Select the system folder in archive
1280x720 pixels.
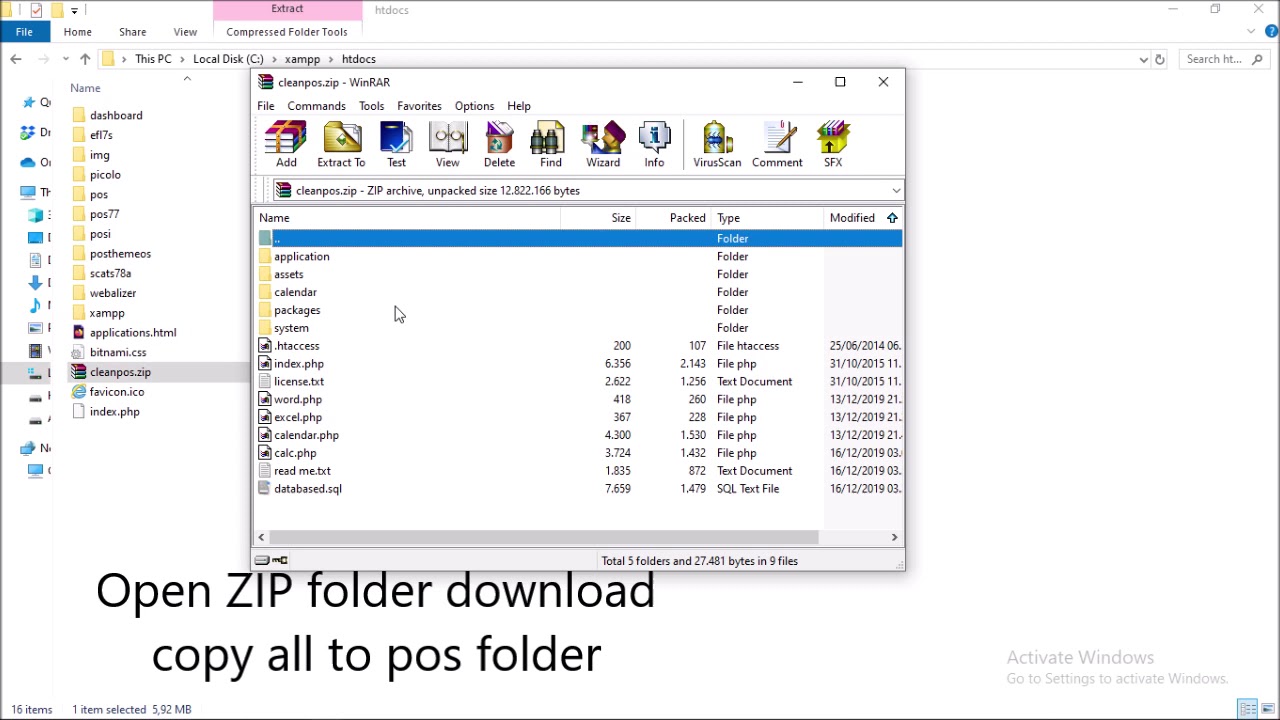pos(291,328)
